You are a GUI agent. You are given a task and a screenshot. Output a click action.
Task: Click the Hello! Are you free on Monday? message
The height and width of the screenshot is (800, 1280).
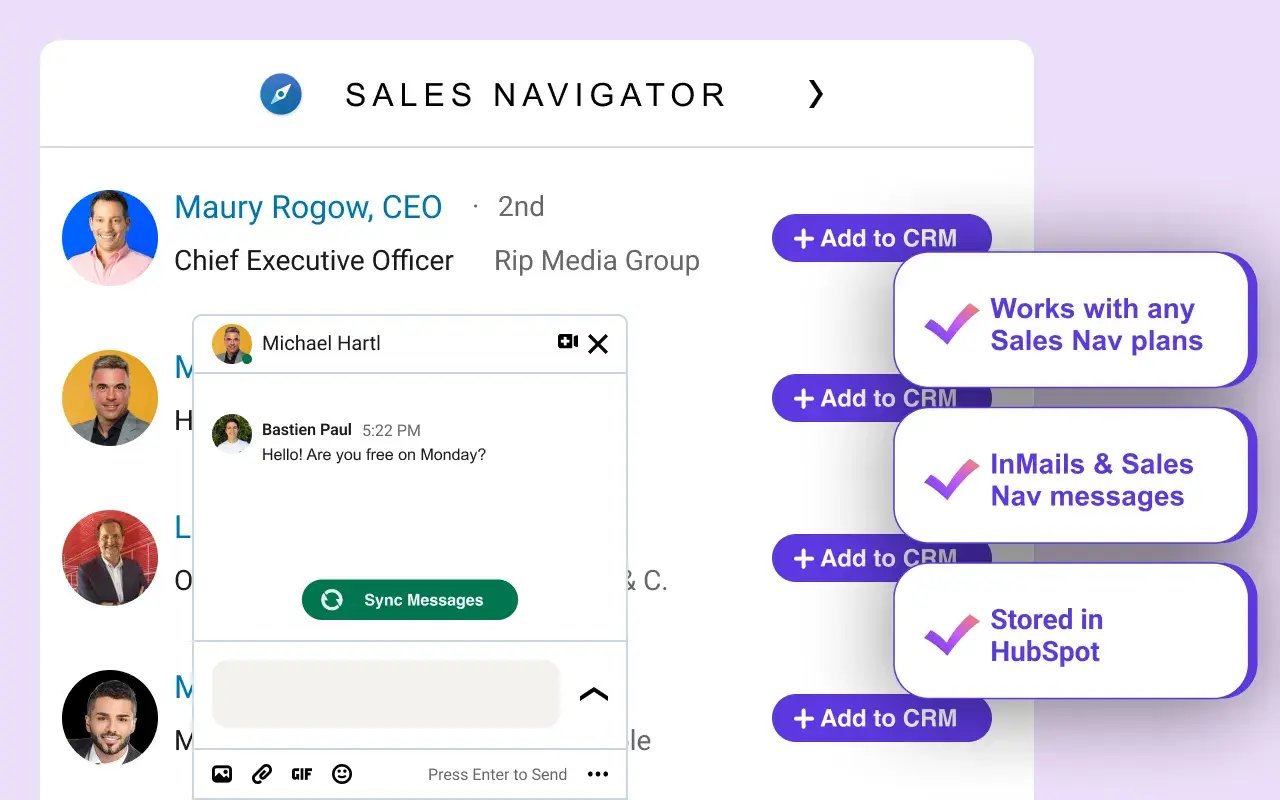(x=374, y=454)
